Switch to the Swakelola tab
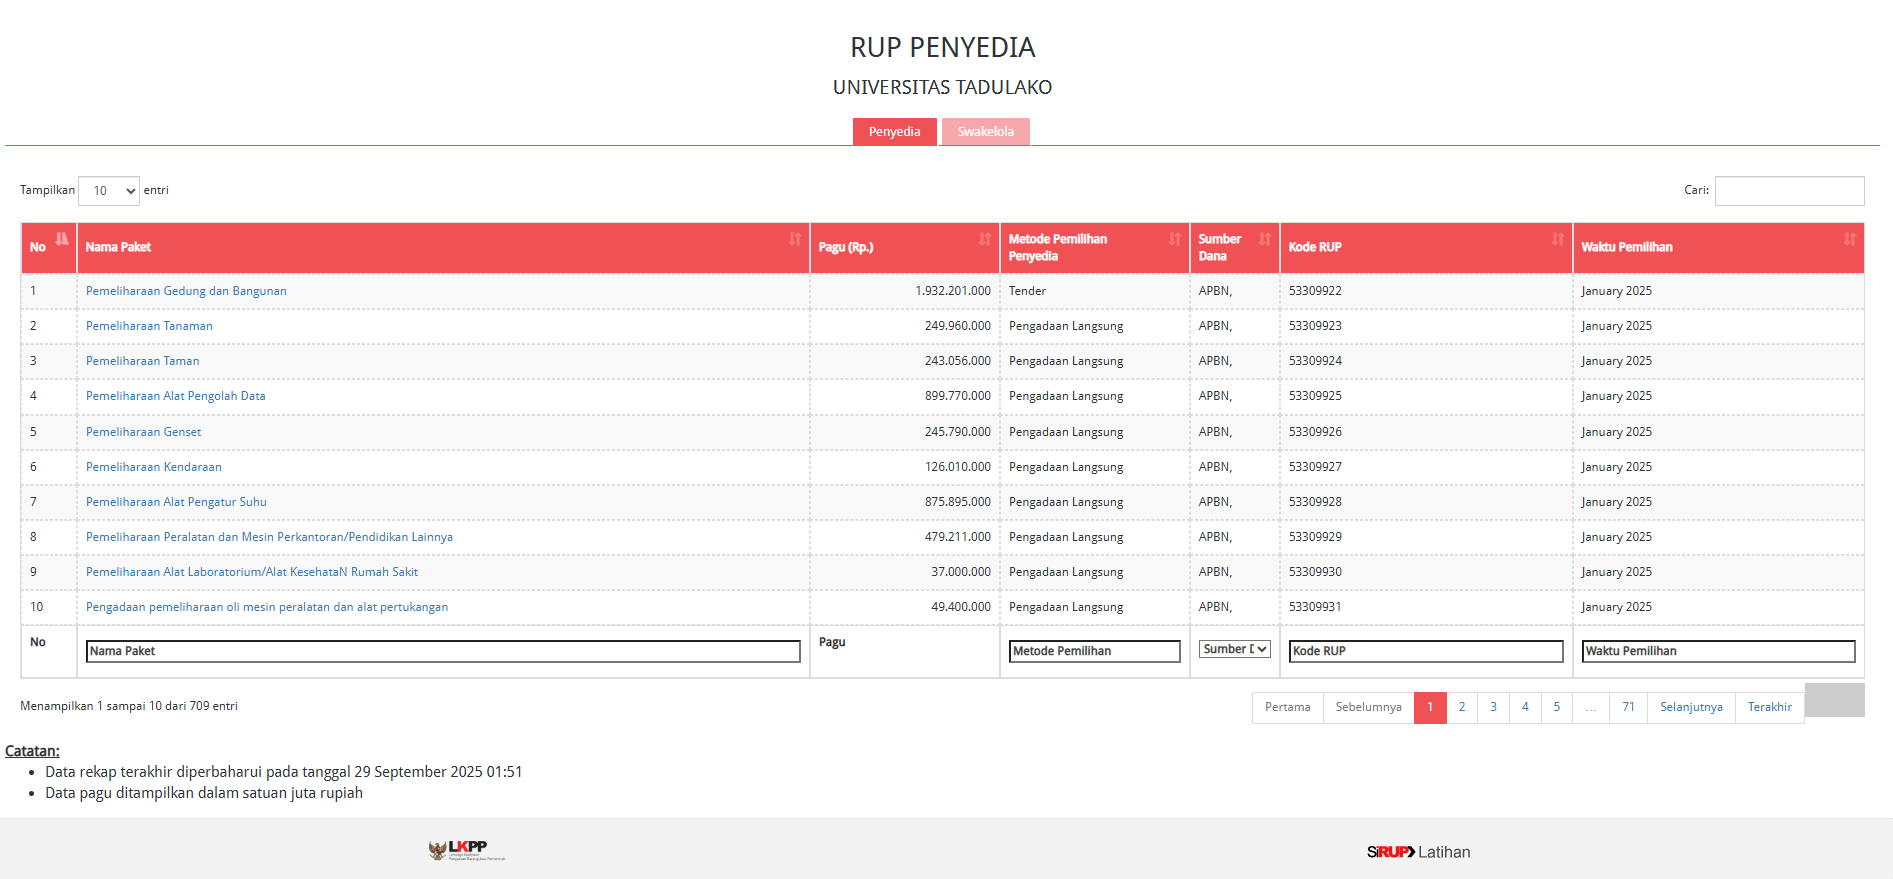 tap(985, 132)
